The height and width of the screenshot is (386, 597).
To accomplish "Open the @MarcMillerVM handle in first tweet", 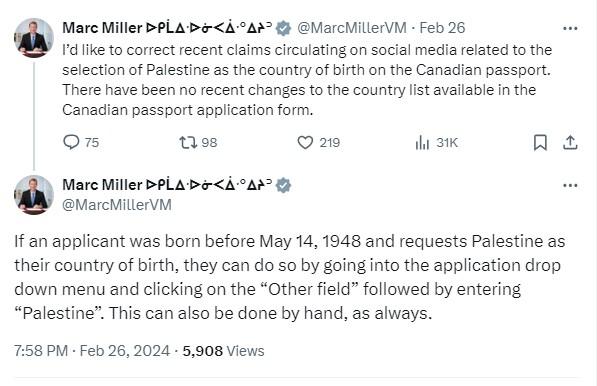I will 351,28.
